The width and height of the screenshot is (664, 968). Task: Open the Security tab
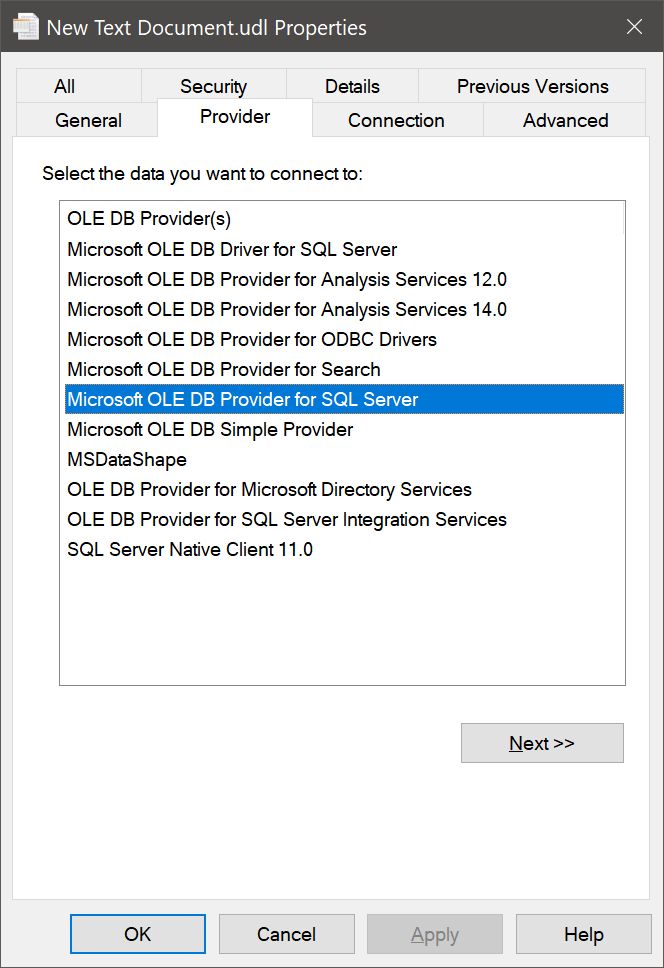[x=214, y=86]
